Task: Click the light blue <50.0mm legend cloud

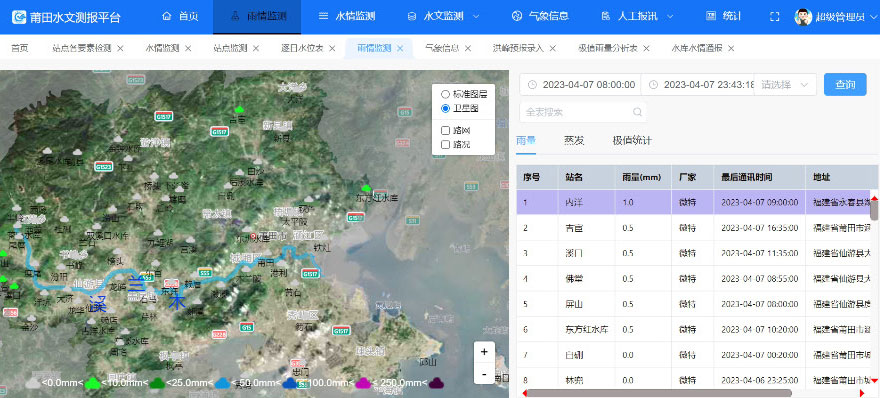Action: tap(223, 383)
